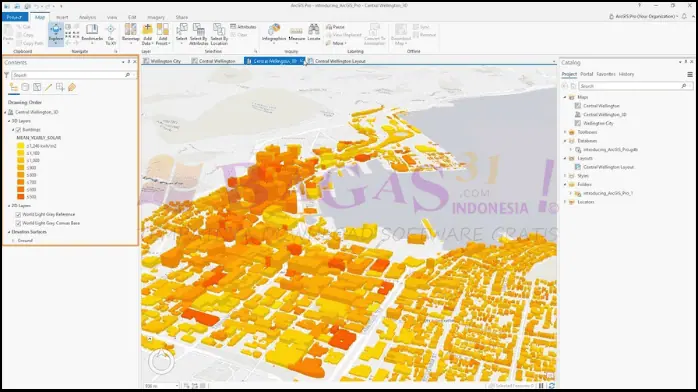Uncheck the Buildings layer checkbox

click(18, 130)
